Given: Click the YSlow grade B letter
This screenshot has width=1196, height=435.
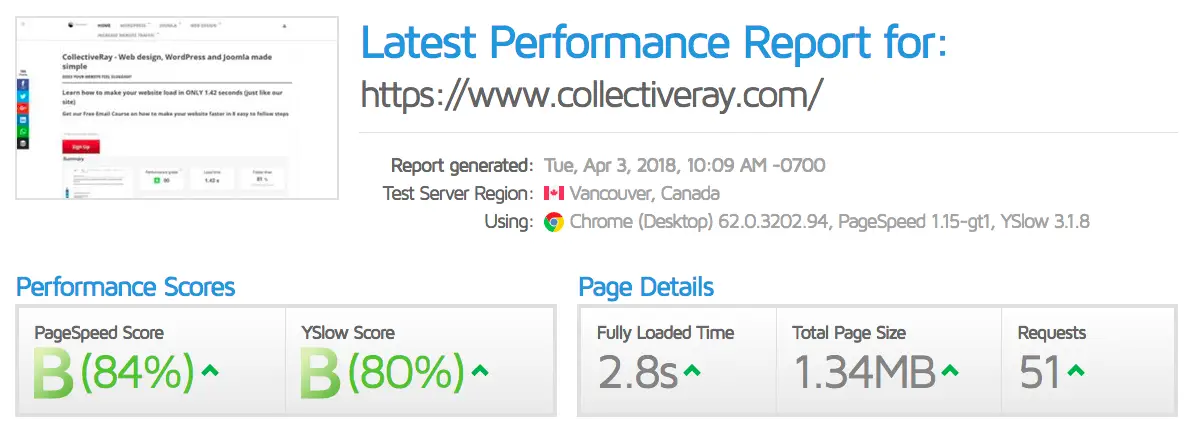Looking at the screenshot, I should [x=320, y=373].
